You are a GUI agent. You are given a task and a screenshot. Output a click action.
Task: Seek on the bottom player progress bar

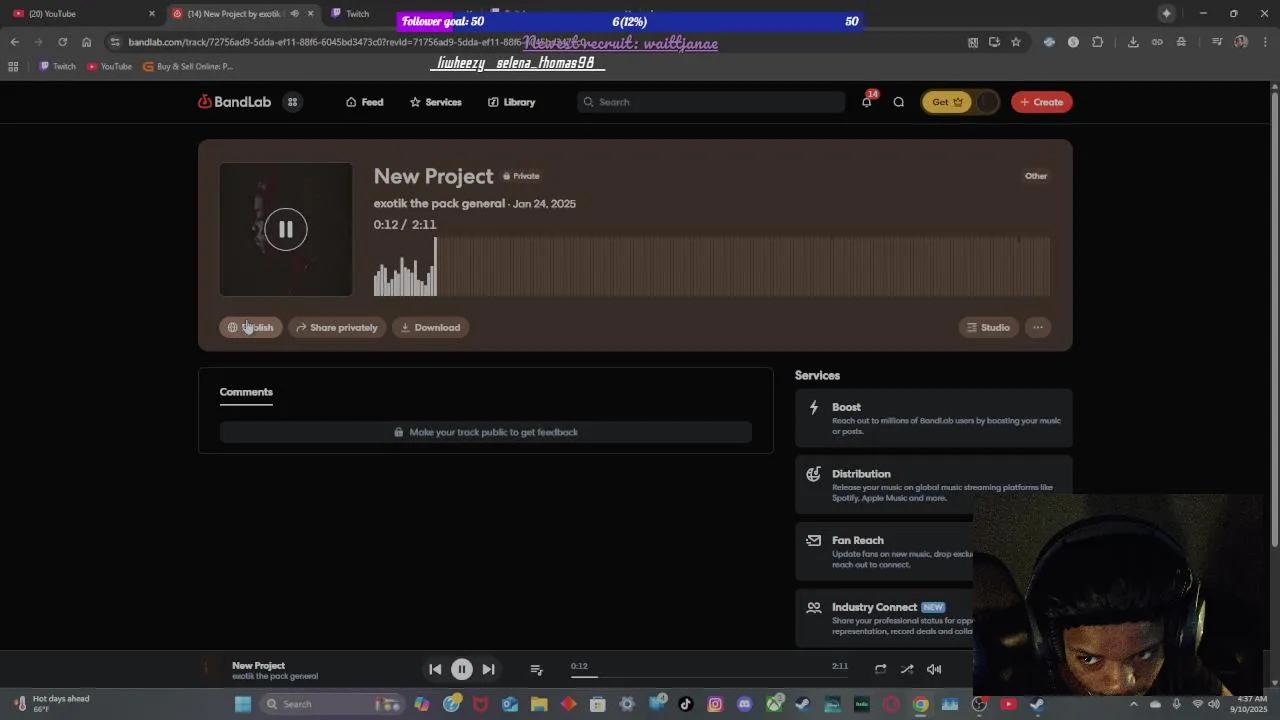pyautogui.click(x=710, y=677)
